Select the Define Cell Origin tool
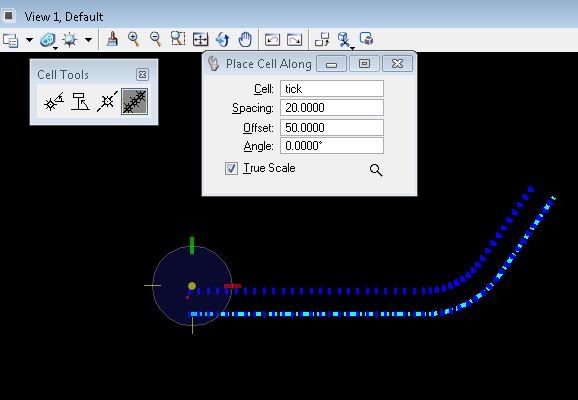This screenshot has width=578, height=400. (x=80, y=102)
